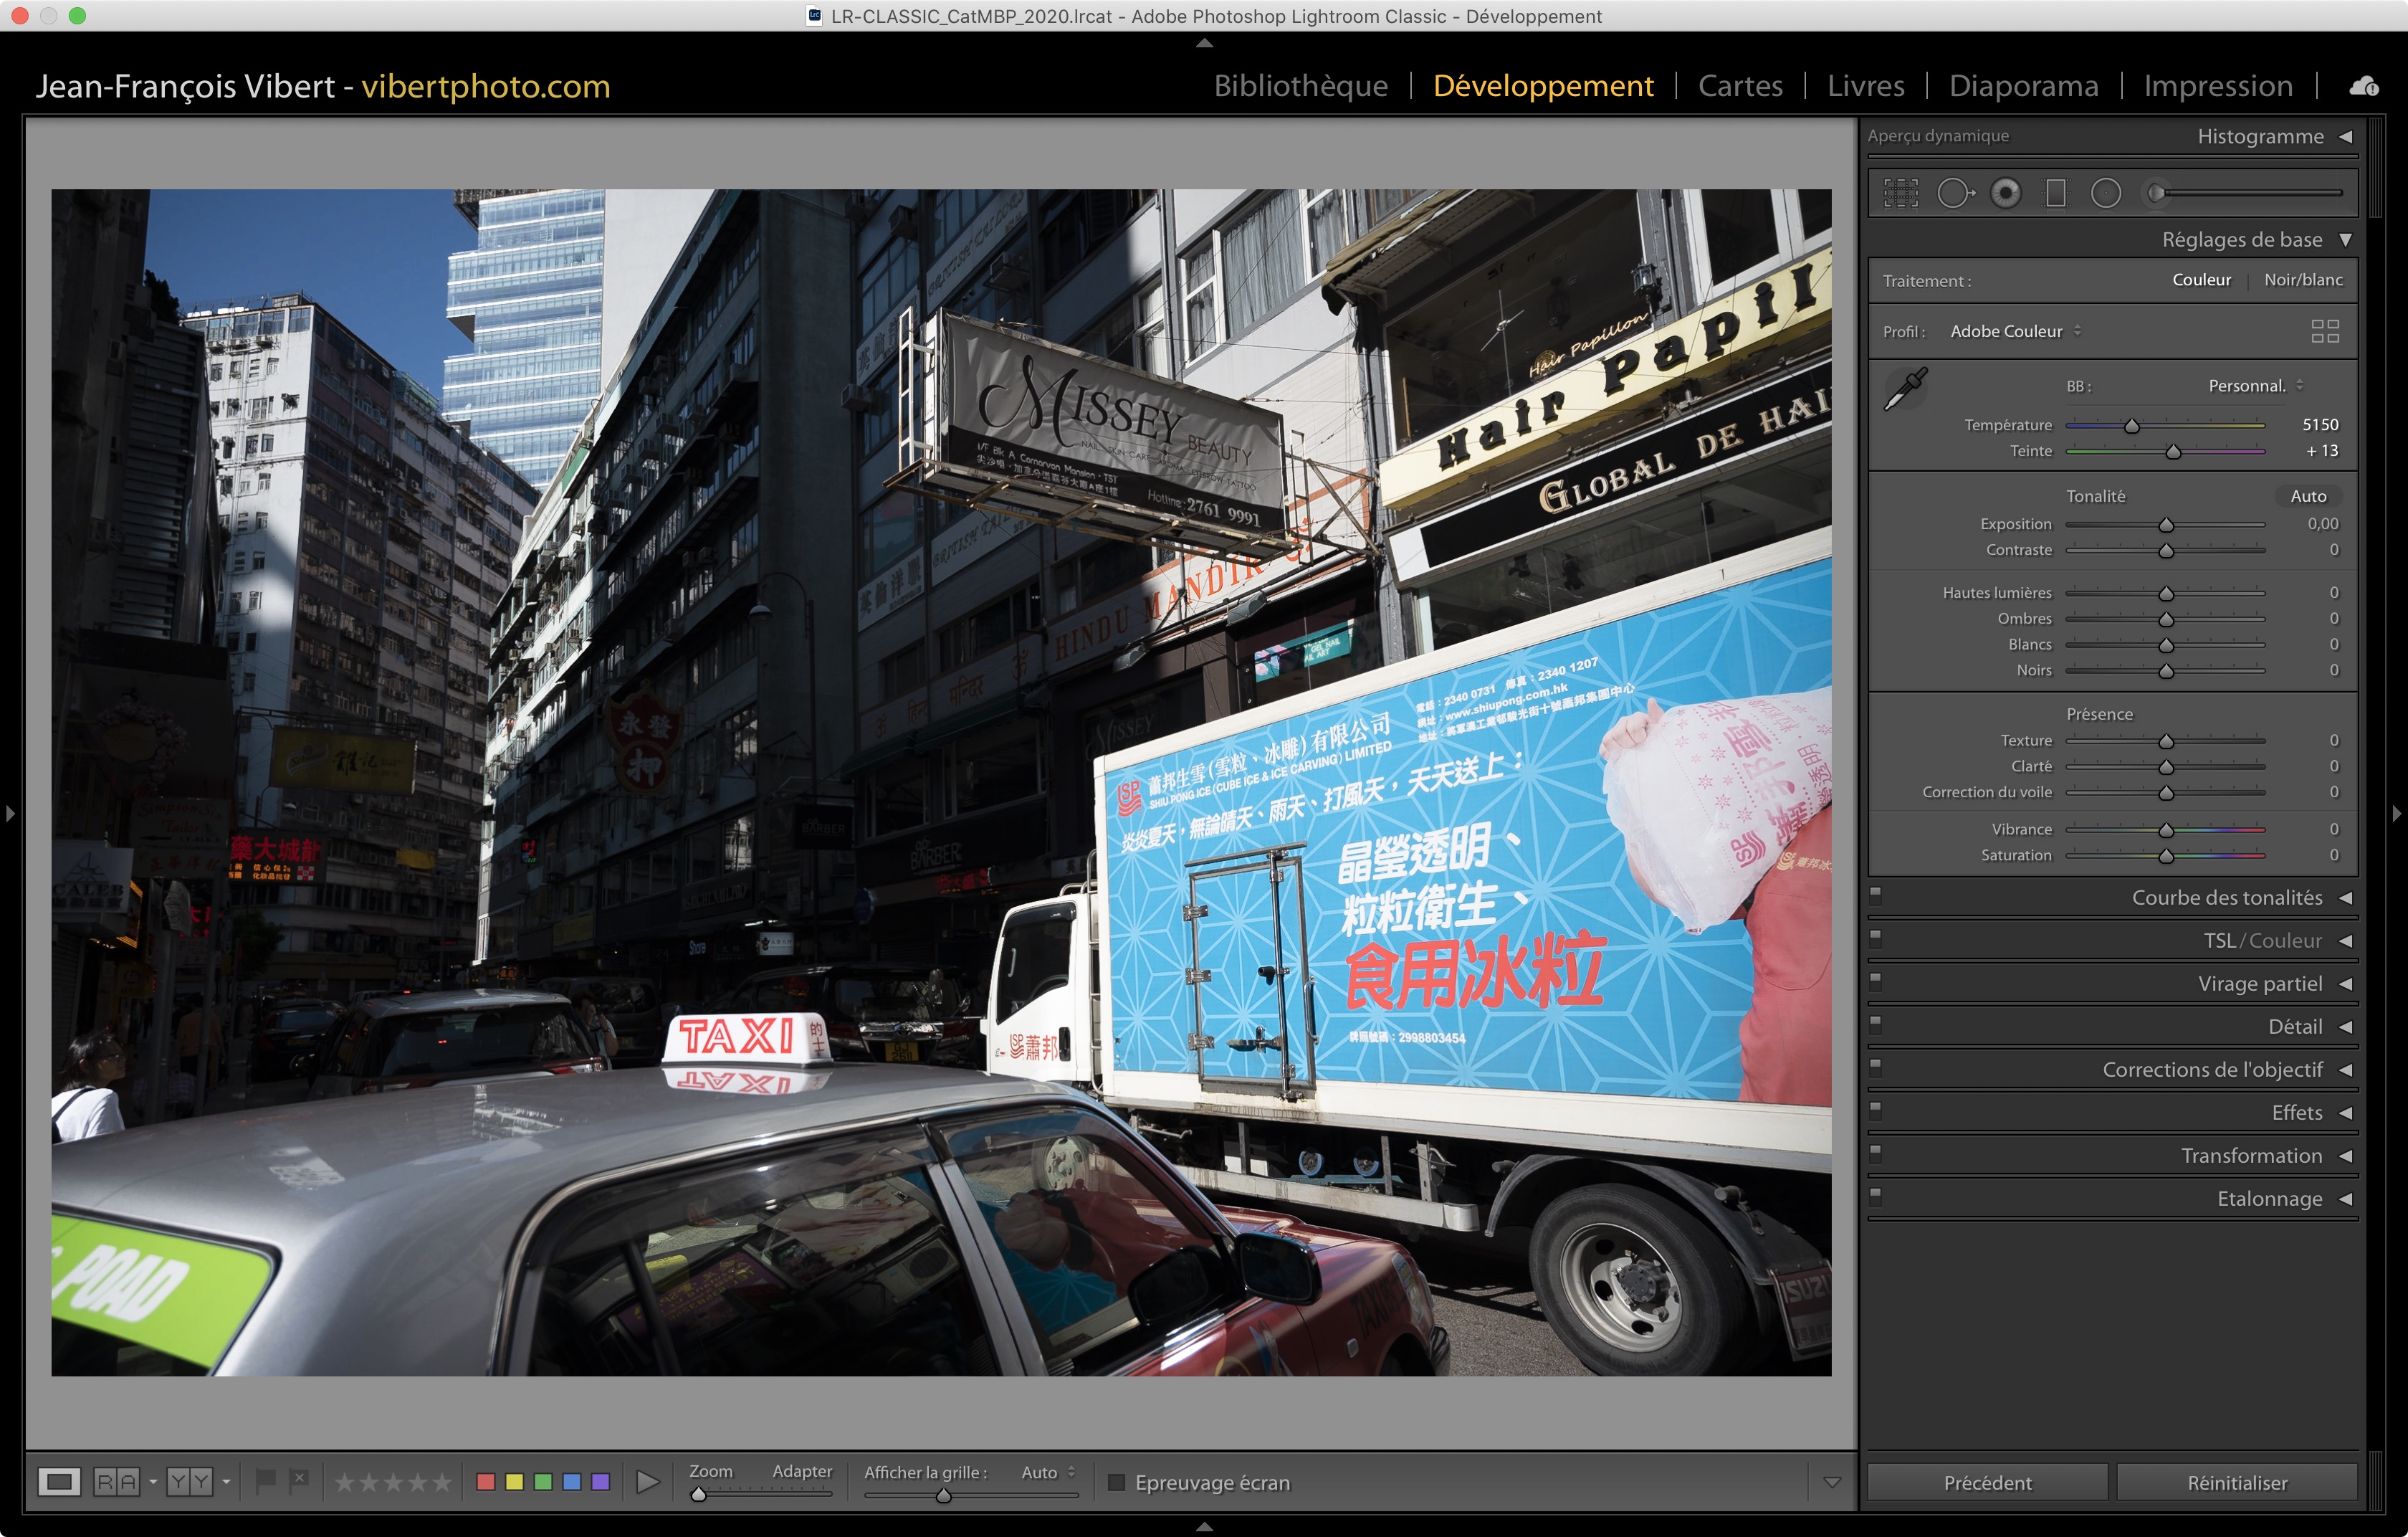Select the Radial filter tool
Image resolution: width=2408 pixels, height=1537 pixels.
2106,193
